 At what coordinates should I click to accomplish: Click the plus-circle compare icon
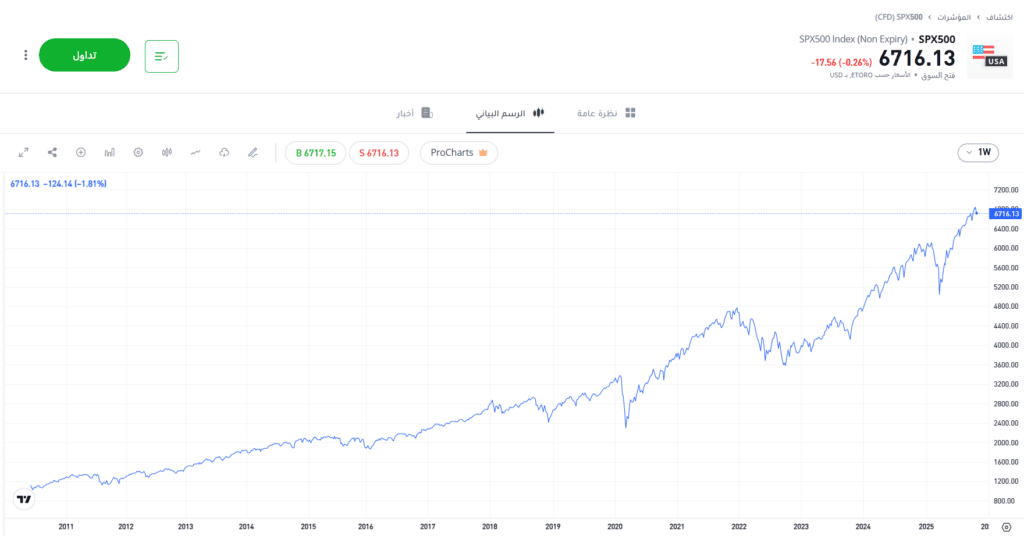(x=81, y=153)
